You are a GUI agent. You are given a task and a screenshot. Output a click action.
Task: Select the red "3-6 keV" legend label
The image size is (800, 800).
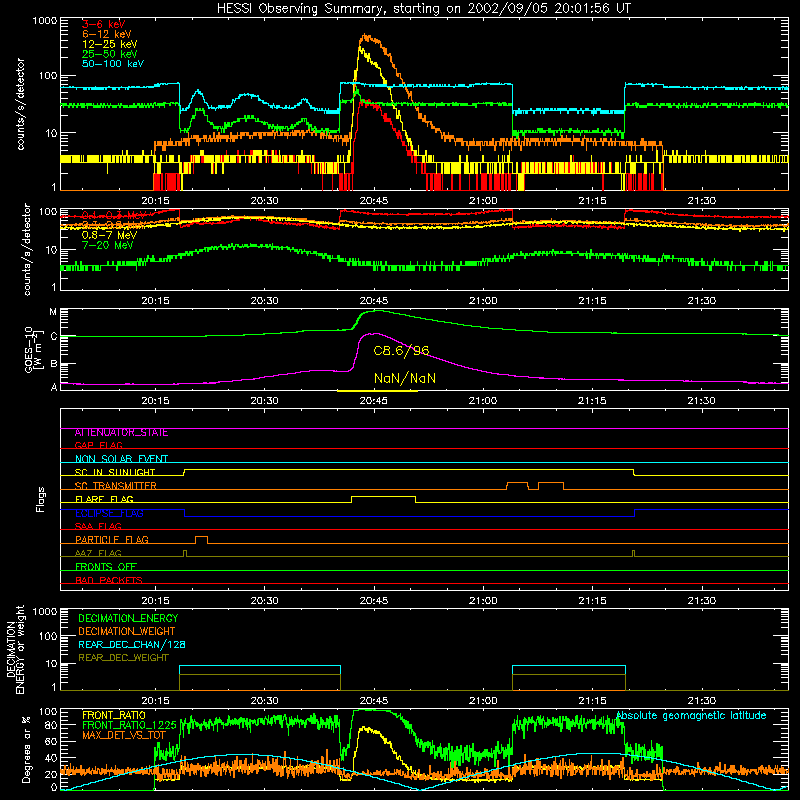pos(104,24)
